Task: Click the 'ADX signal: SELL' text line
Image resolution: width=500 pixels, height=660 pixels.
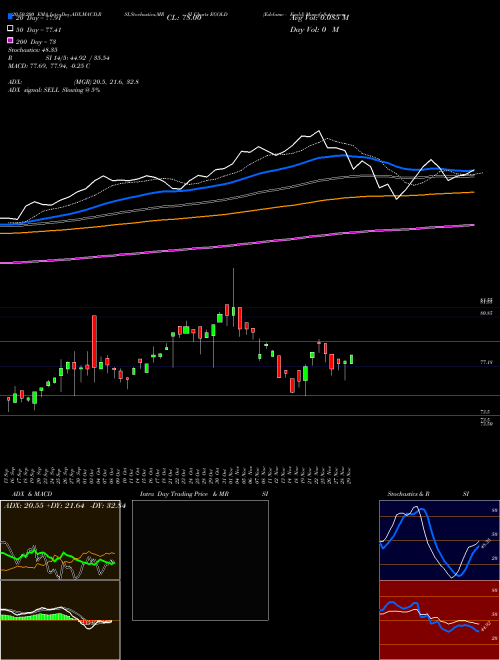Action: pos(54,90)
